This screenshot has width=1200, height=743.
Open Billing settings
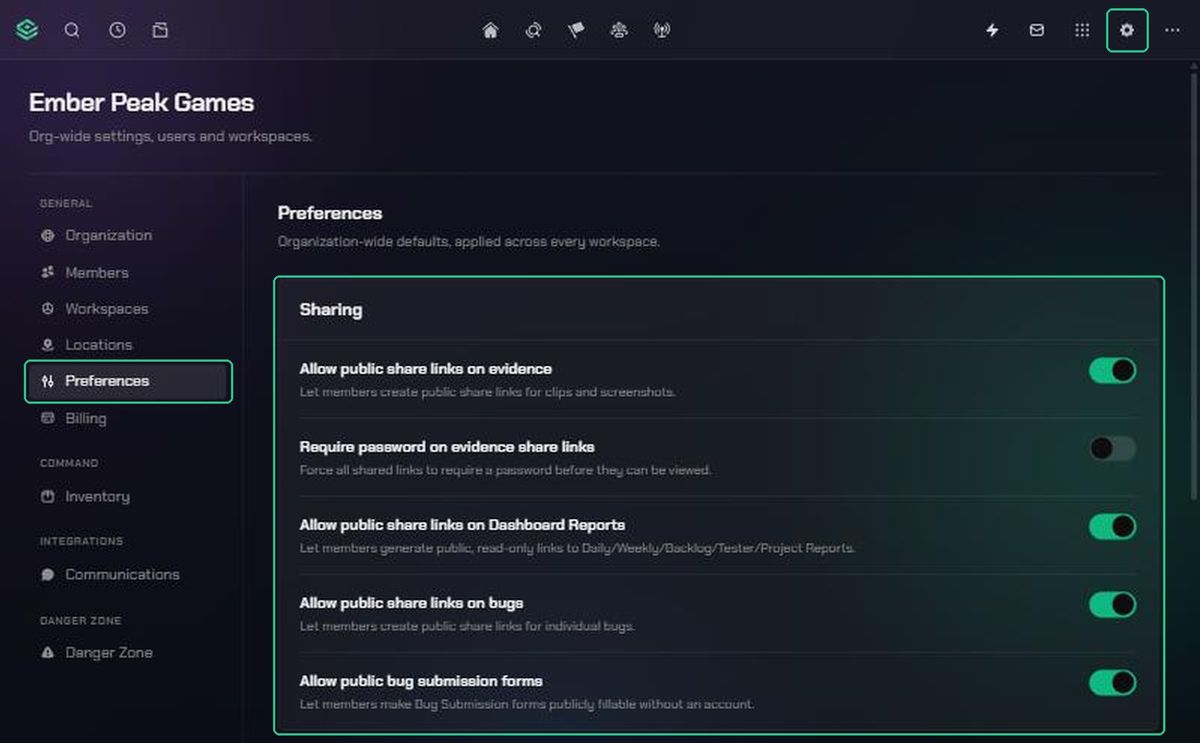[x=129, y=418]
